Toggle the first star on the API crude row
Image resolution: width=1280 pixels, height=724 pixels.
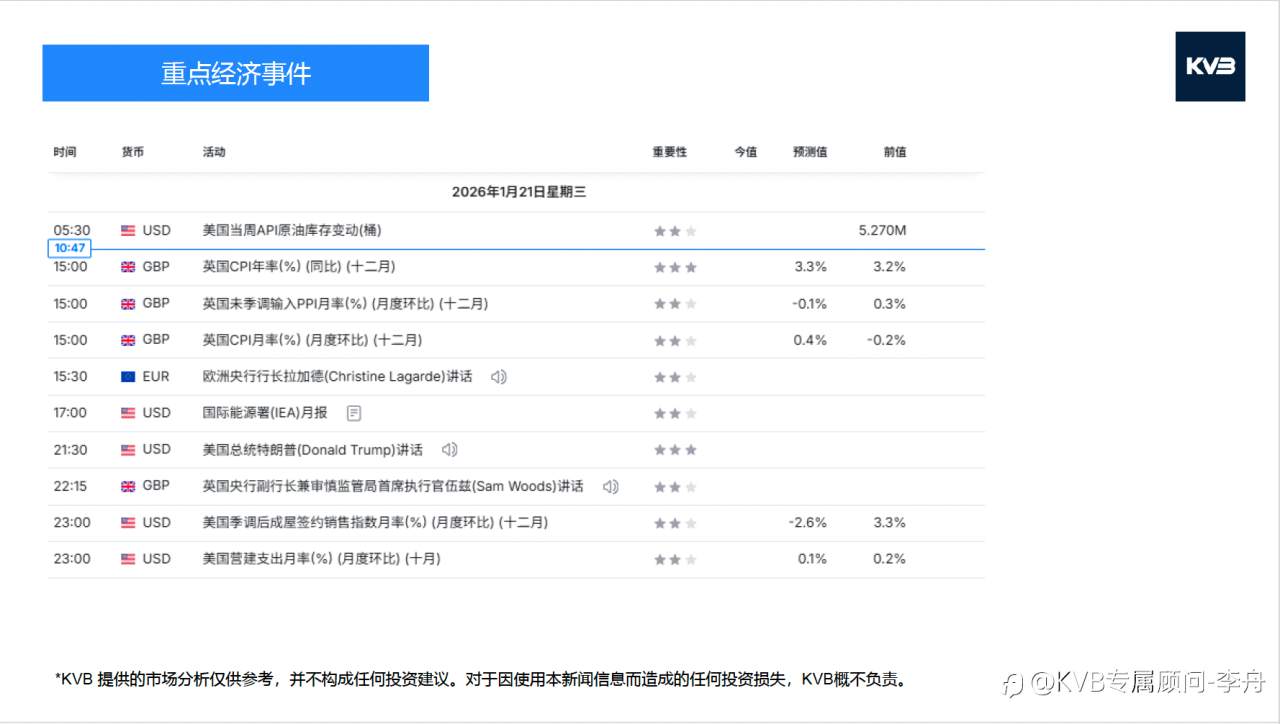click(659, 231)
